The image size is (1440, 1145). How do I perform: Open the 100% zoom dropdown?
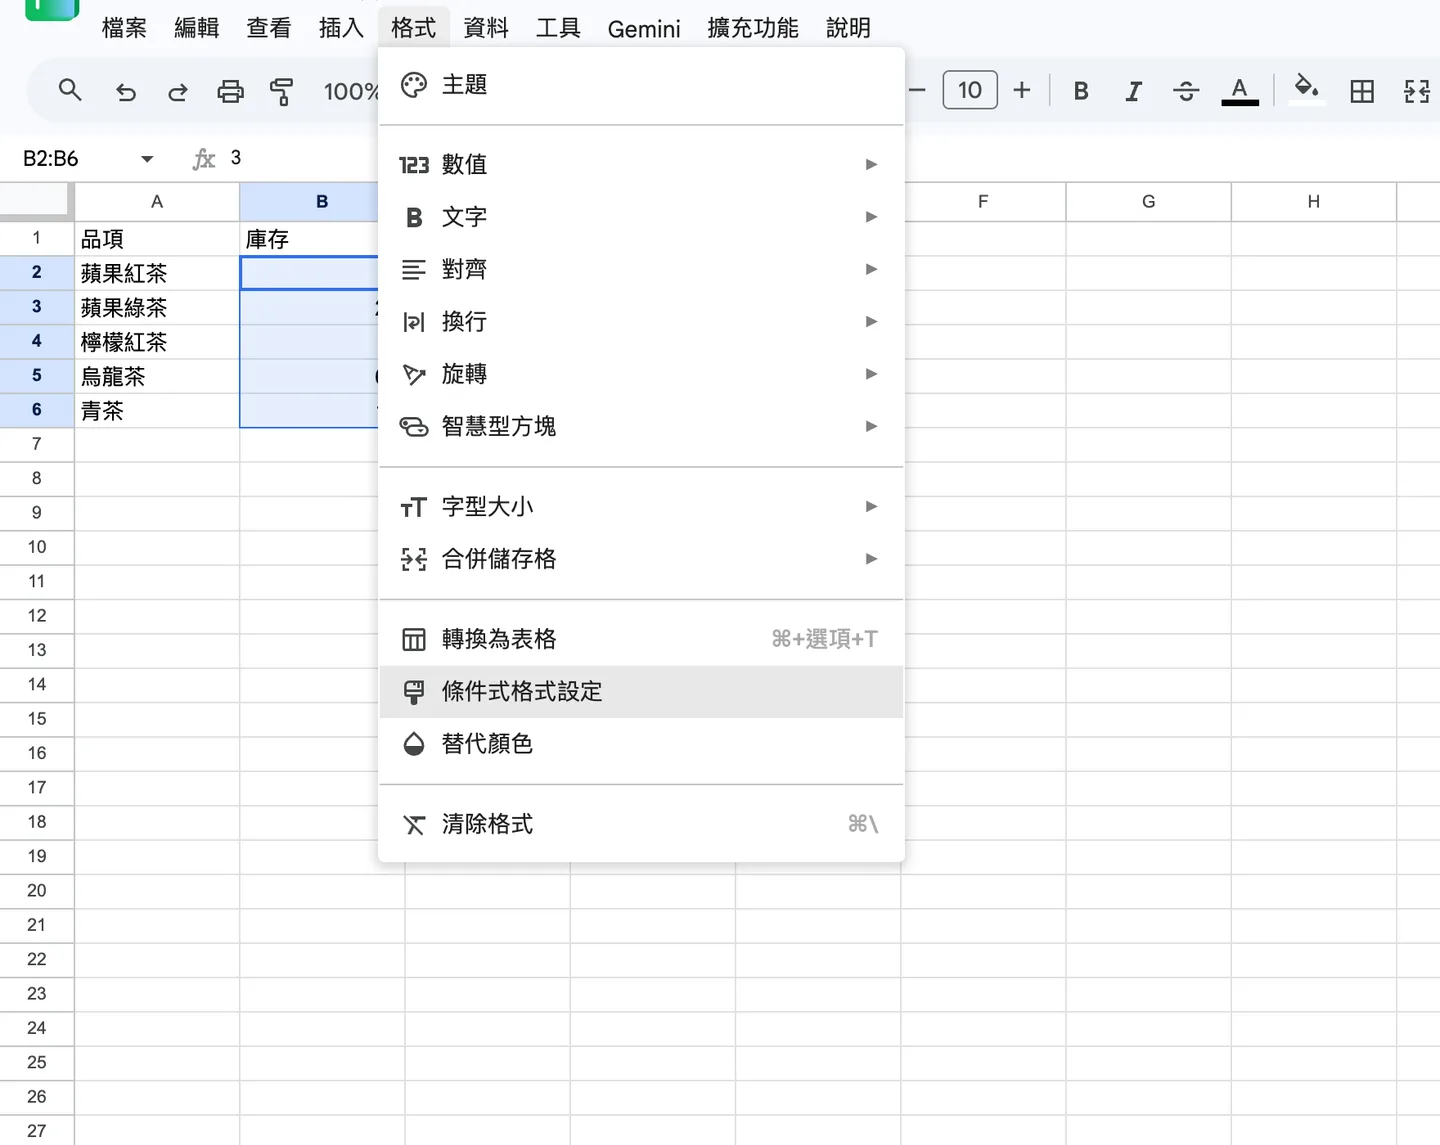click(350, 92)
